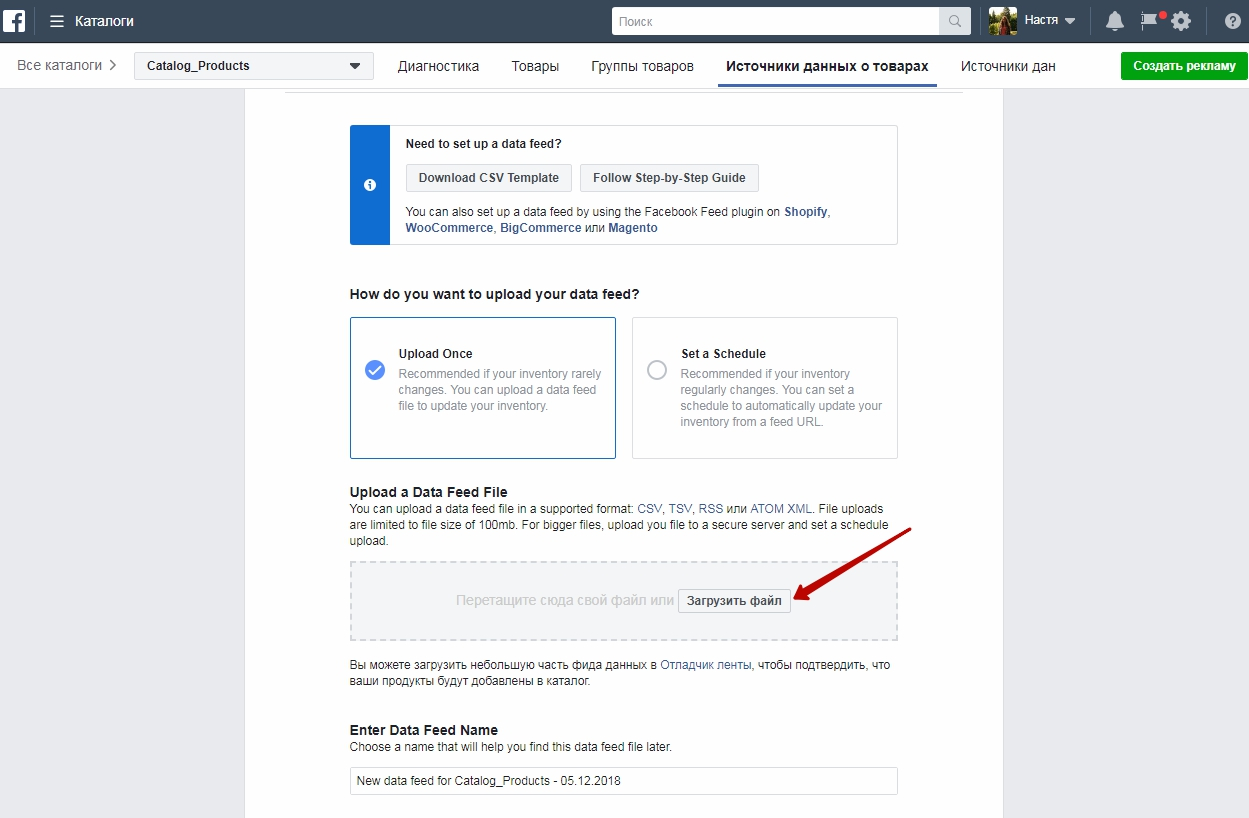1249x818 pixels.
Task: Open the ATOM XML format link
Action: tap(782, 509)
